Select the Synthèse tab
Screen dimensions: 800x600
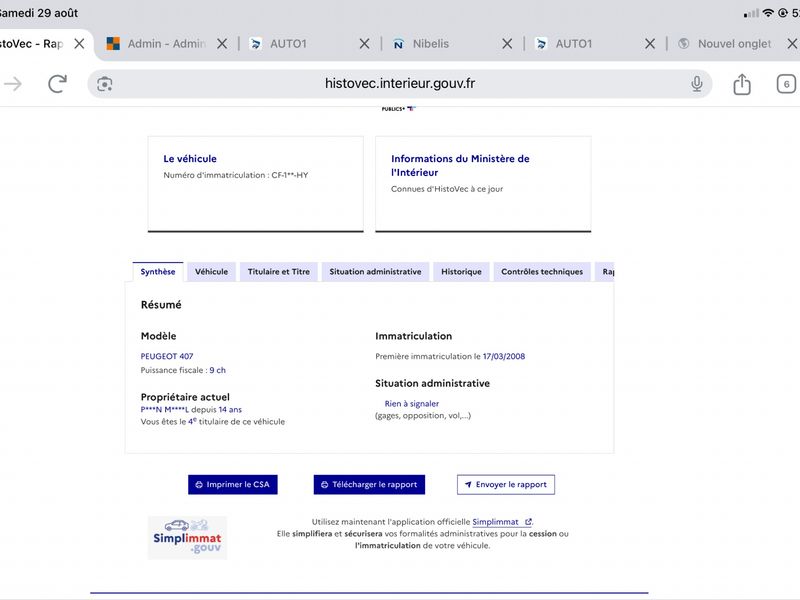coord(158,271)
